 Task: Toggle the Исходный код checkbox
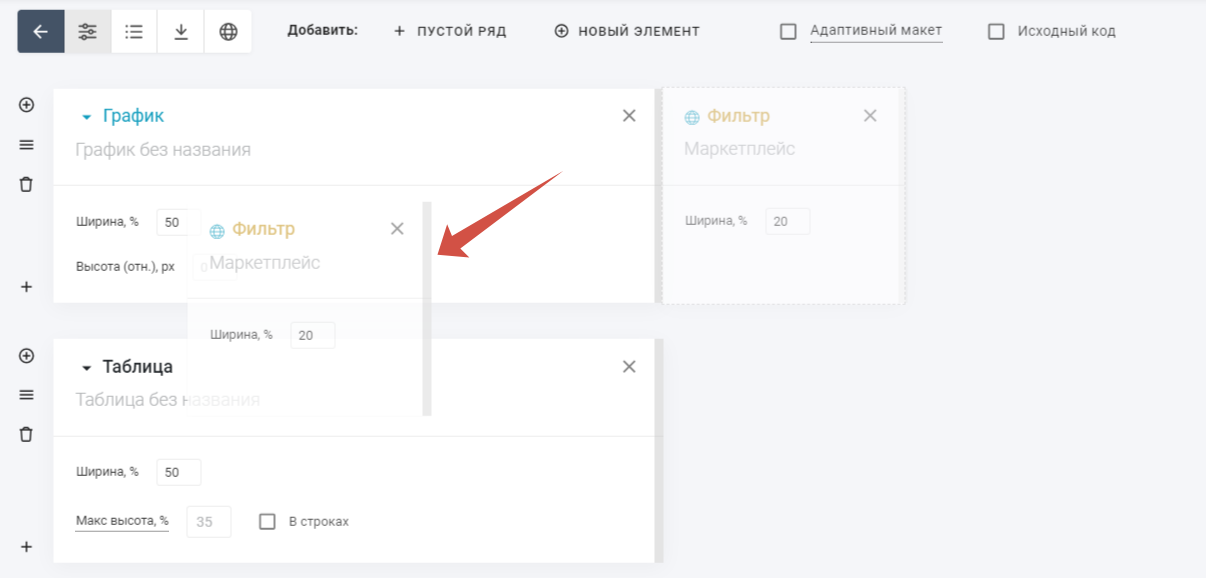tap(996, 32)
